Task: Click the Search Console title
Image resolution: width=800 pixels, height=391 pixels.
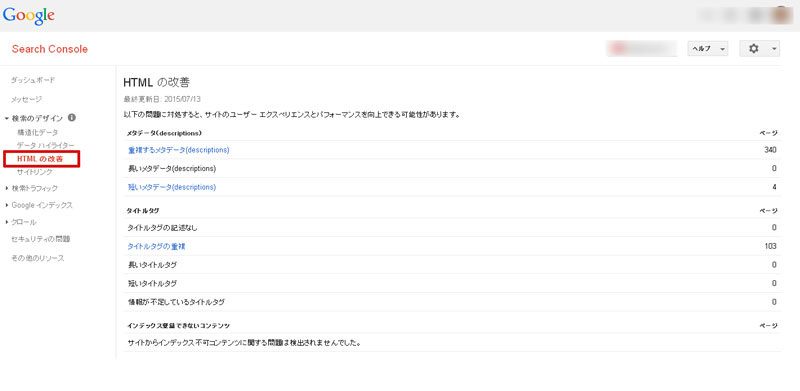Action: tap(49, 49)
